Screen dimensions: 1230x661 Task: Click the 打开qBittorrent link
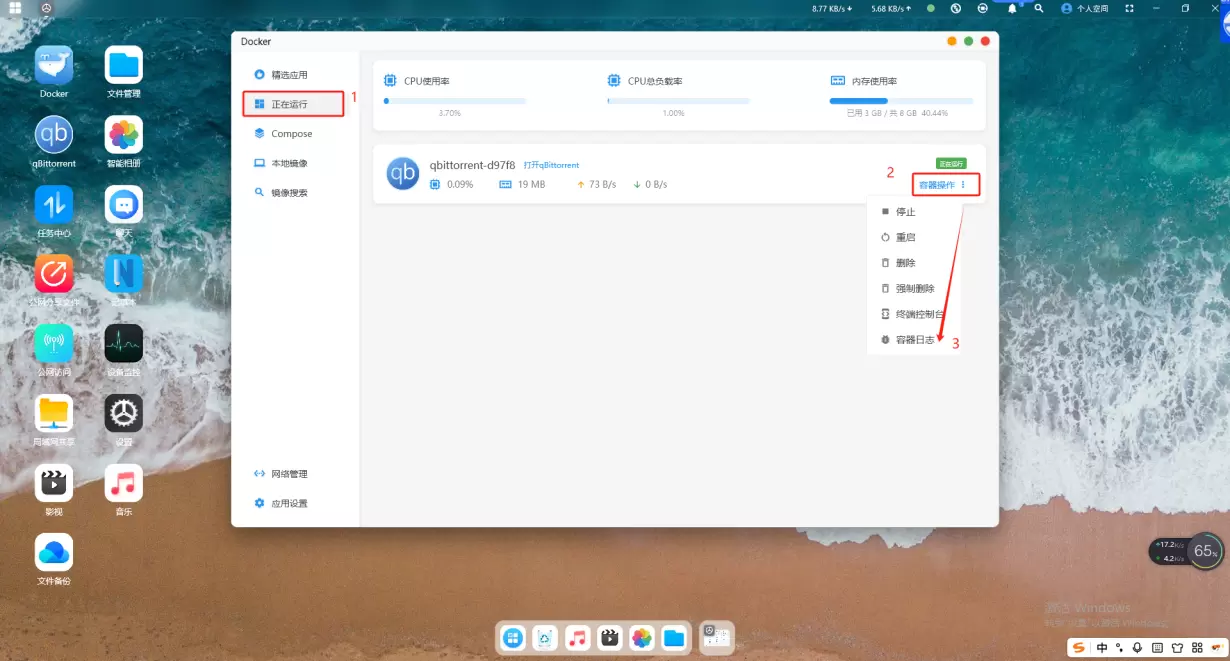click(x=551, y=165)
